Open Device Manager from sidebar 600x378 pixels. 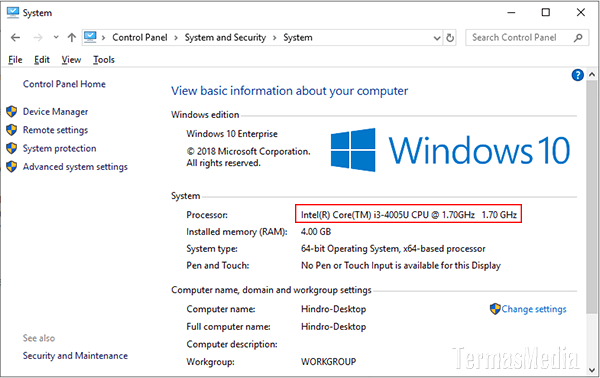[x=55, y=112]
